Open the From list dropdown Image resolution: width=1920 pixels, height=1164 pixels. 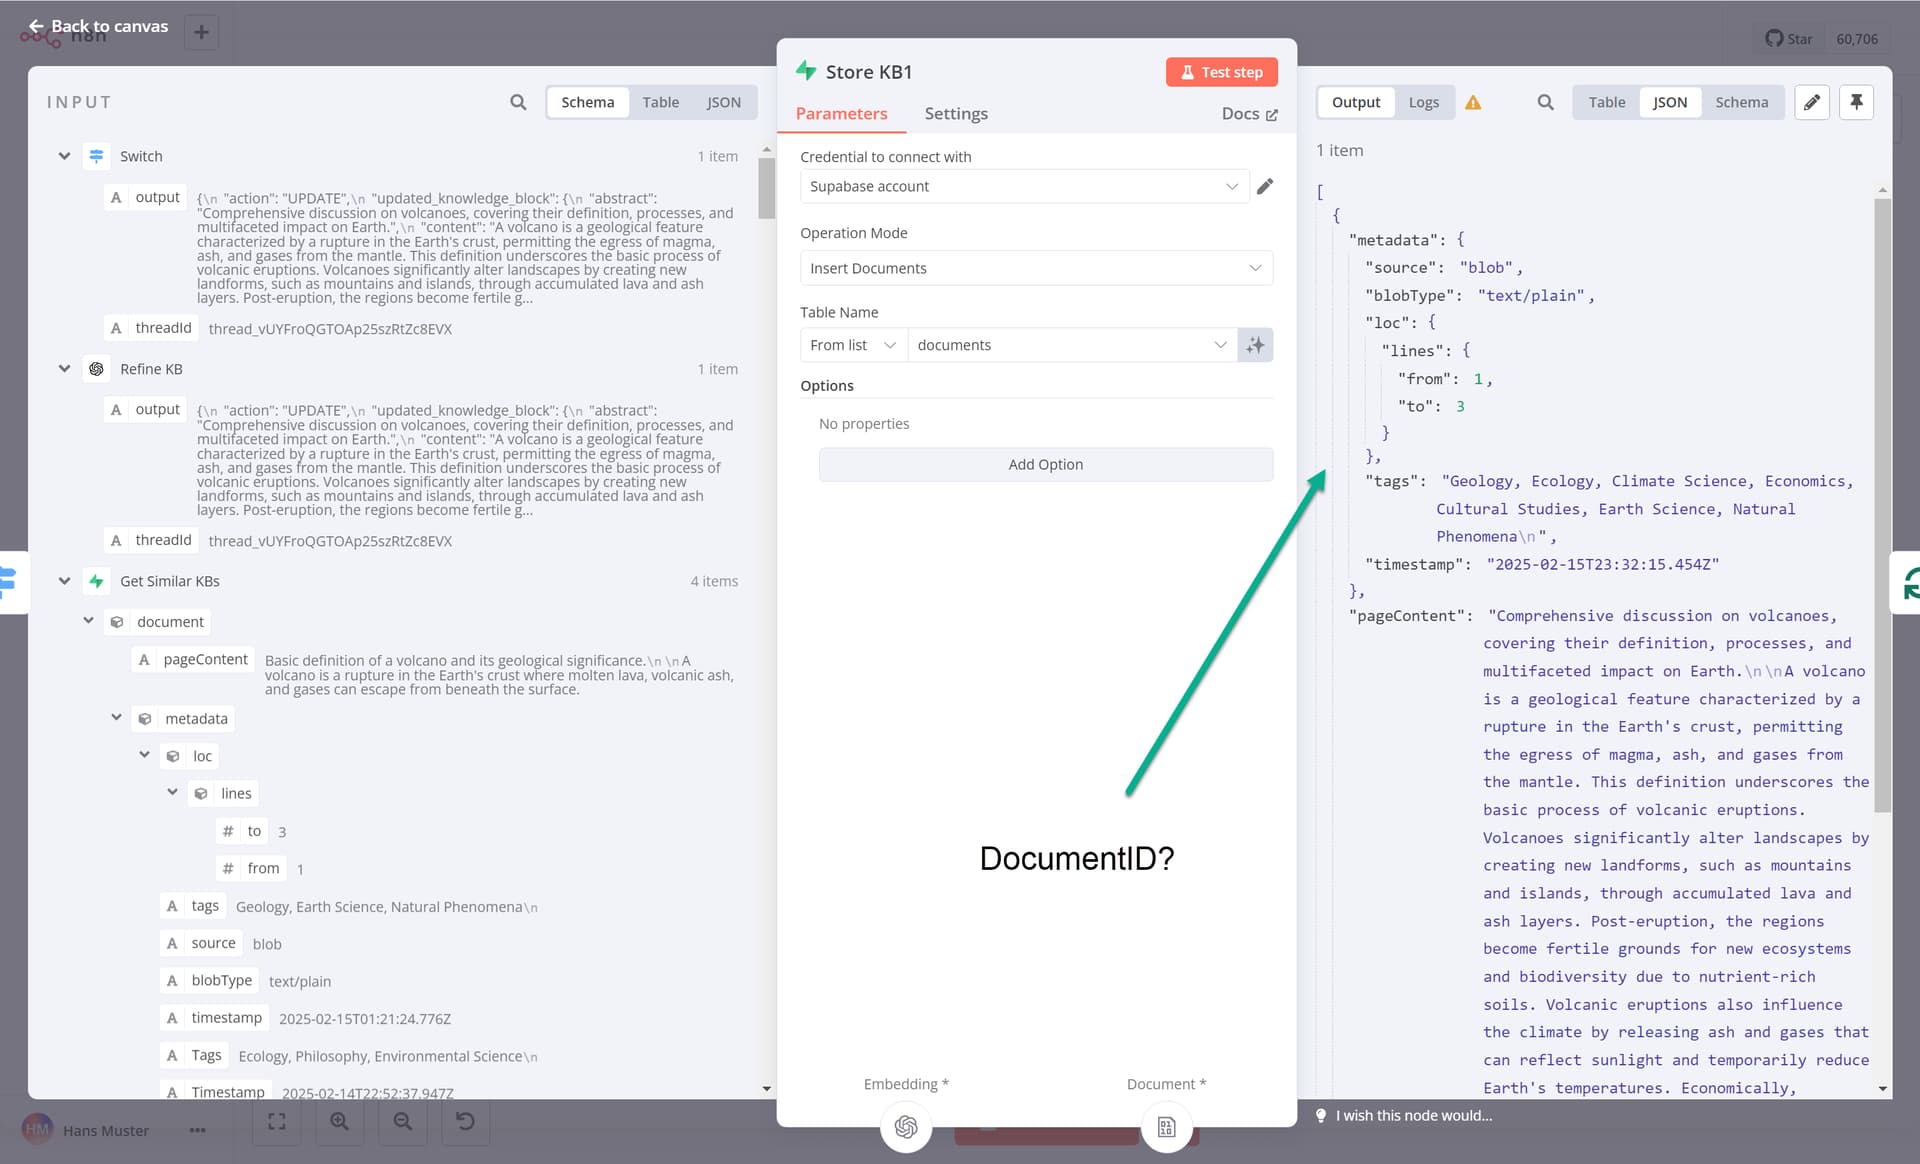click(853, 345)
